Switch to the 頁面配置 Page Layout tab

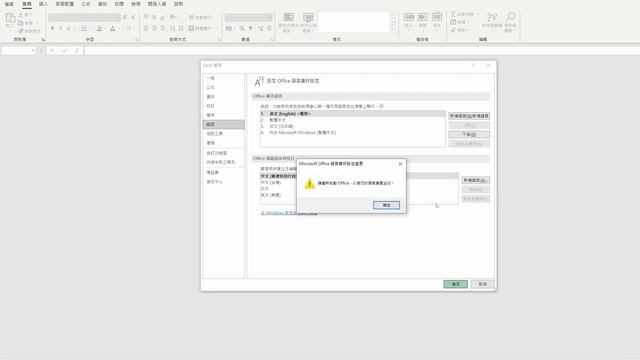point(64,4)
